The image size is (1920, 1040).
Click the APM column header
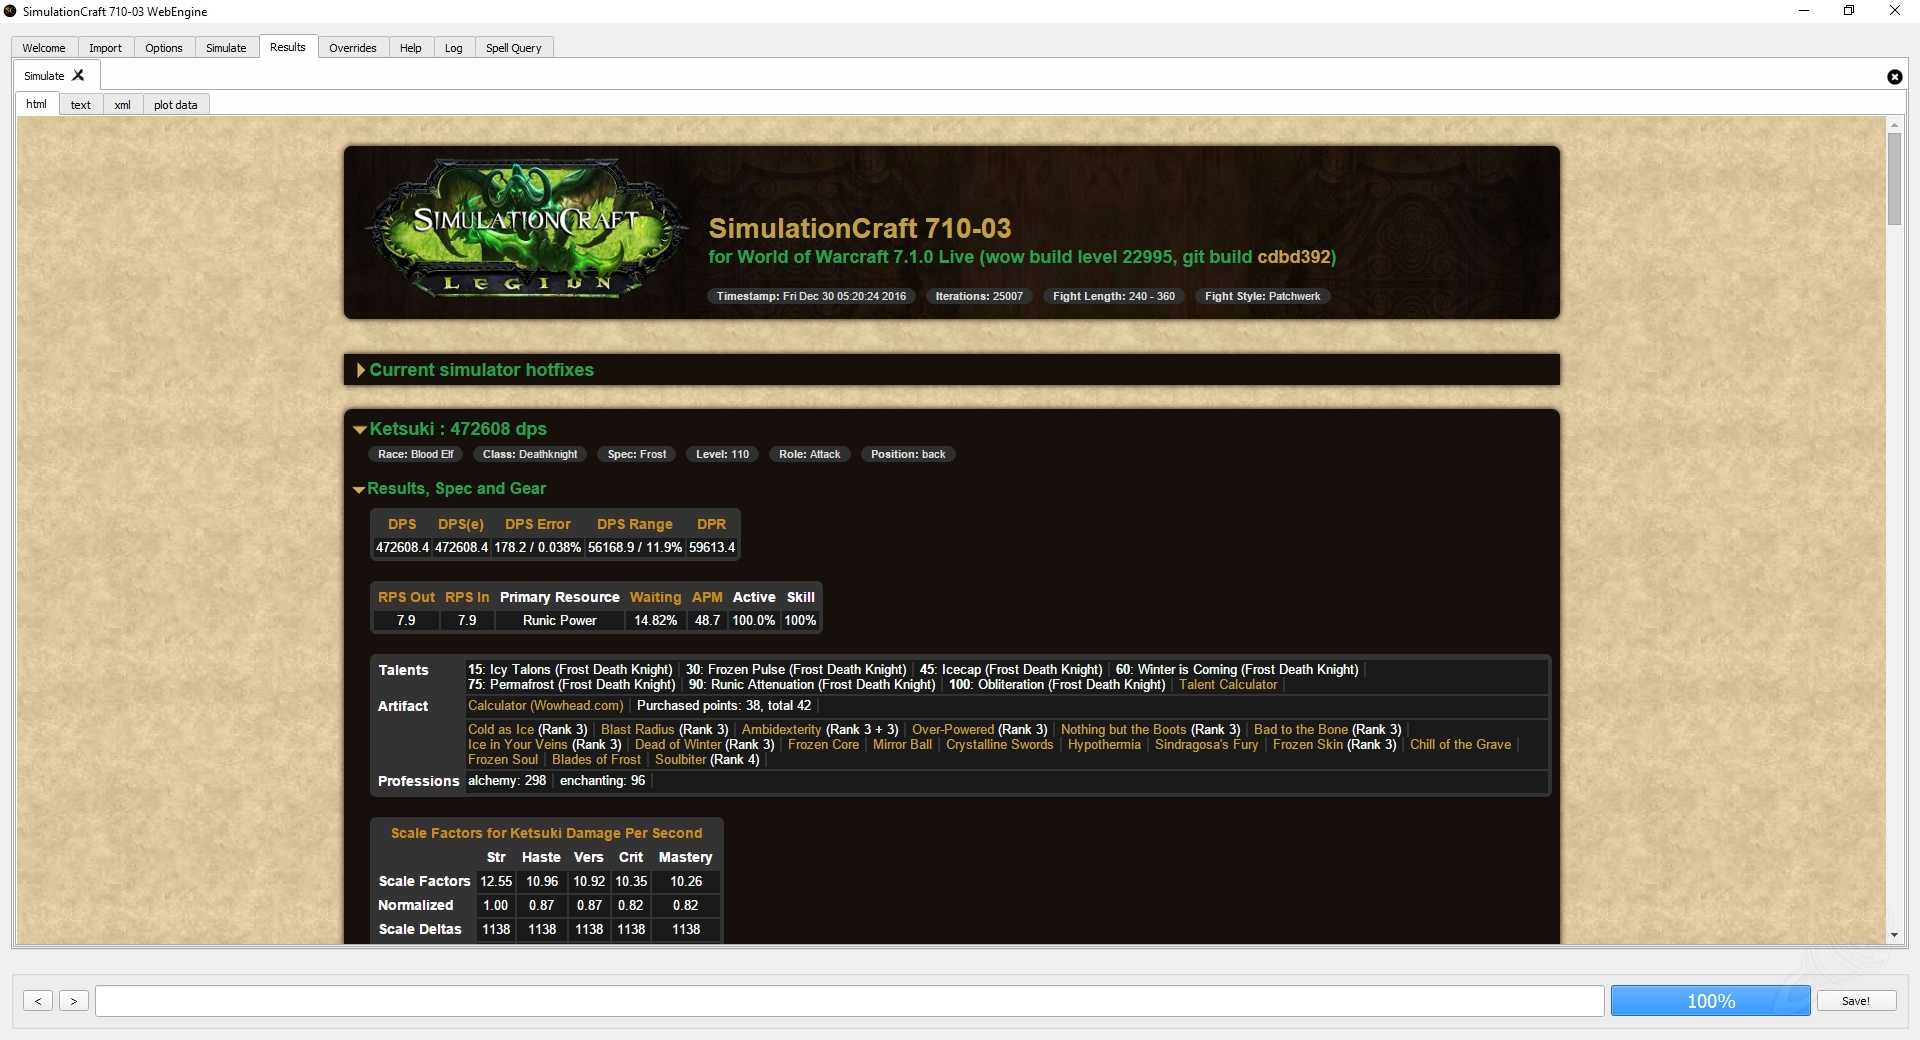pos(707,597)
